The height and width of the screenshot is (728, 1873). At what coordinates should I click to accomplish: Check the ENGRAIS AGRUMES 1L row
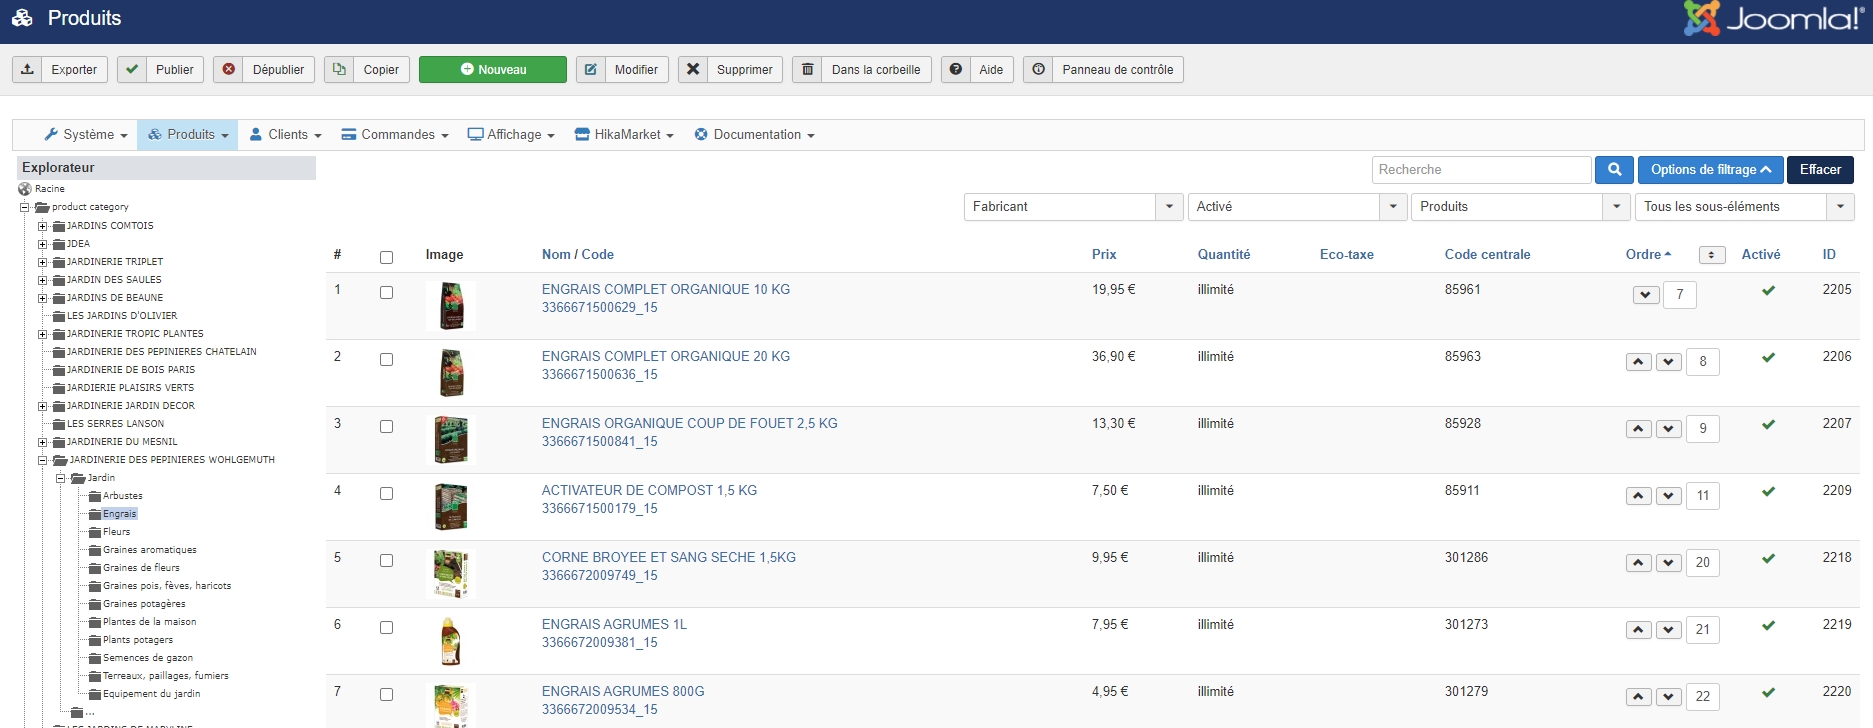point(387,628)
